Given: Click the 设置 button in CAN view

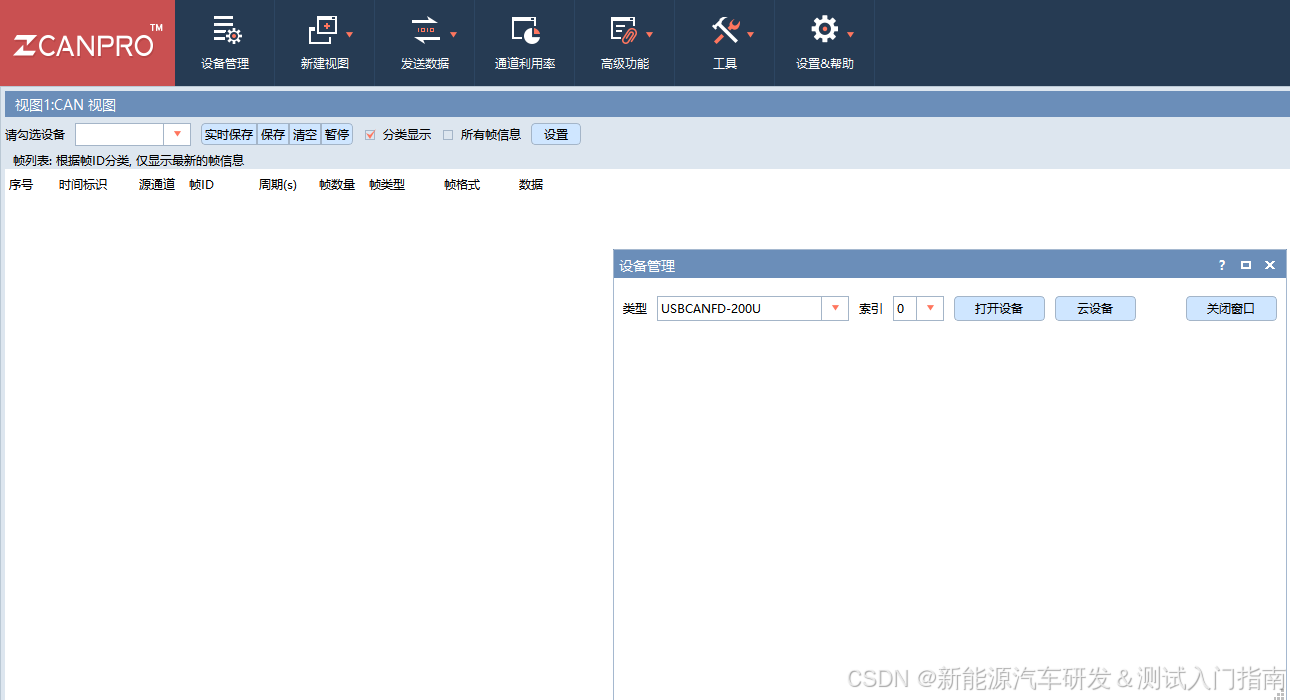Looking at the screenshot, I should pos(556,134).
